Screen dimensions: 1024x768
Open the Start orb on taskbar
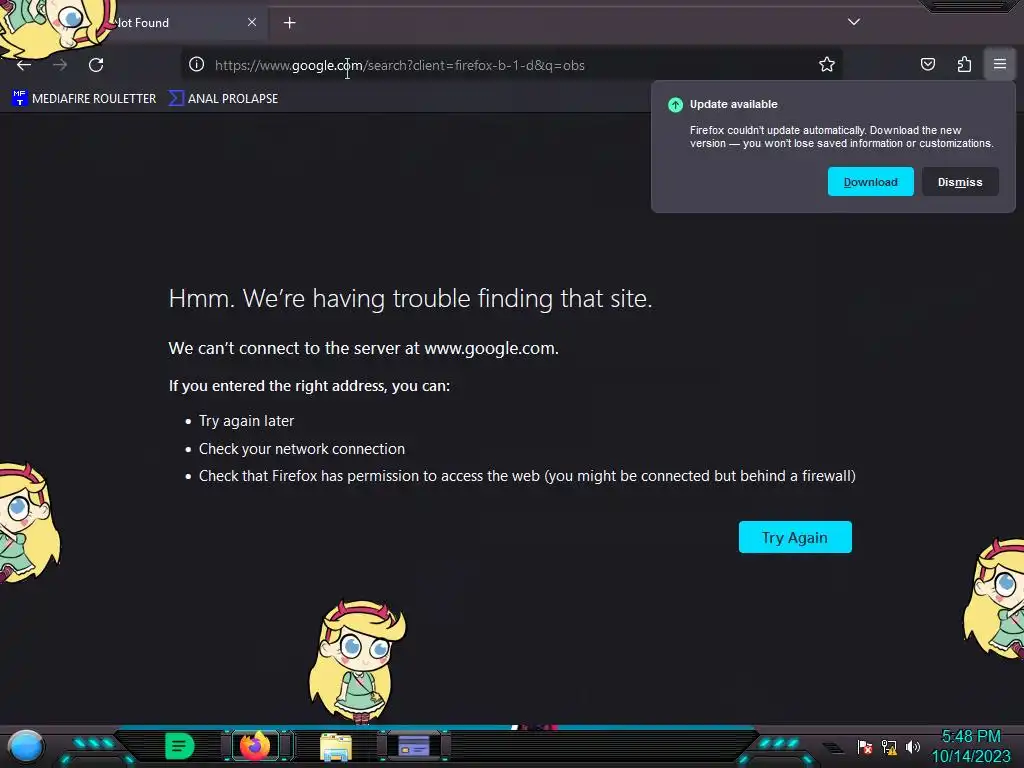pyautogui.click(x=26, y=746)
